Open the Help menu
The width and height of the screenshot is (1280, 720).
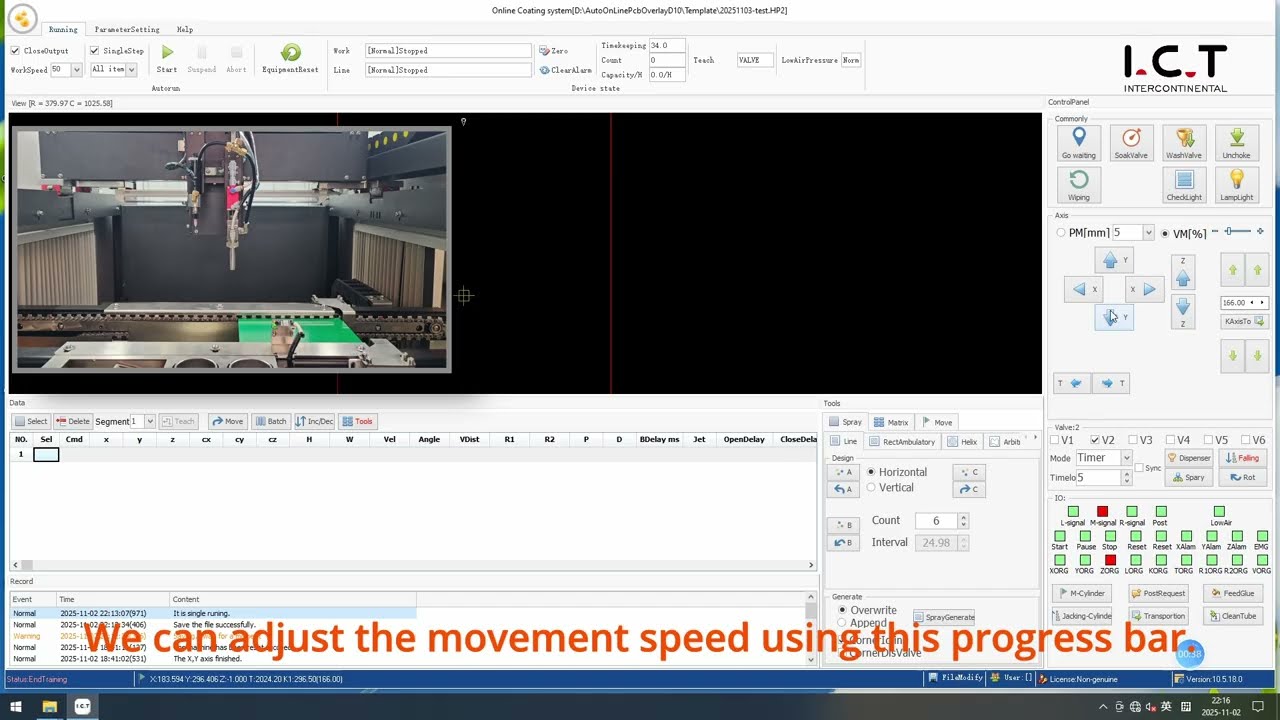(185, 29)
